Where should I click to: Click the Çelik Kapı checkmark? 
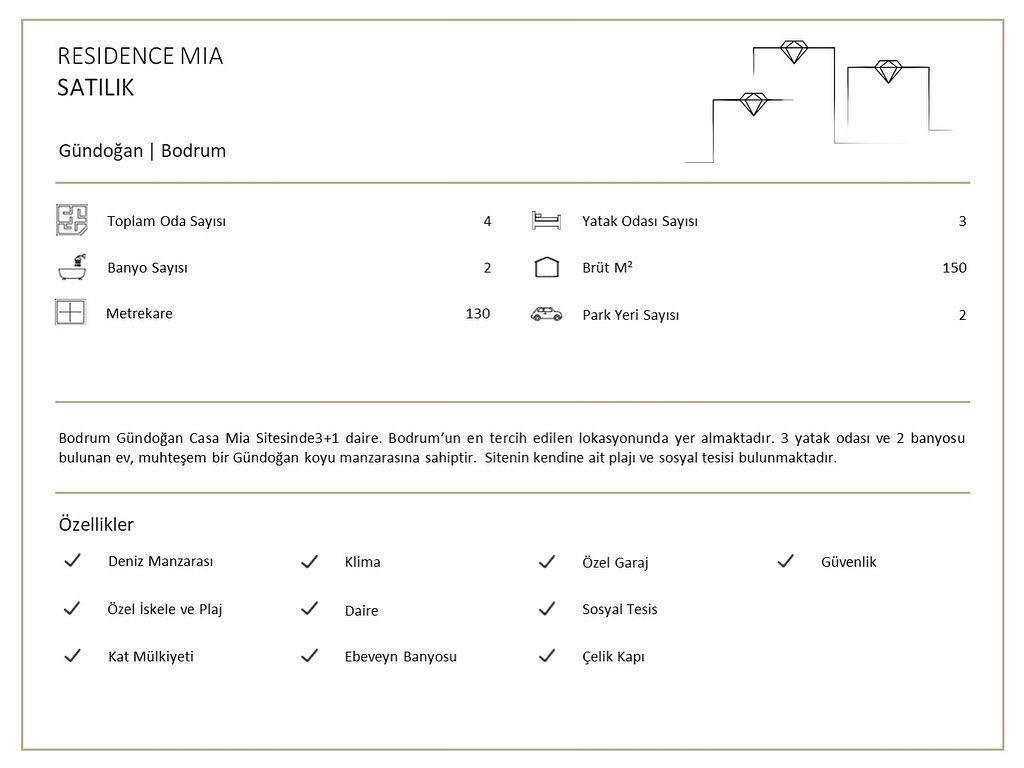547,655
